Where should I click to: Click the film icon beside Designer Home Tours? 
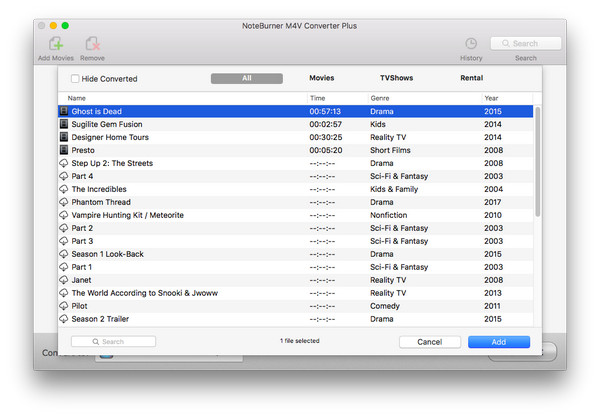coord(64,137)
